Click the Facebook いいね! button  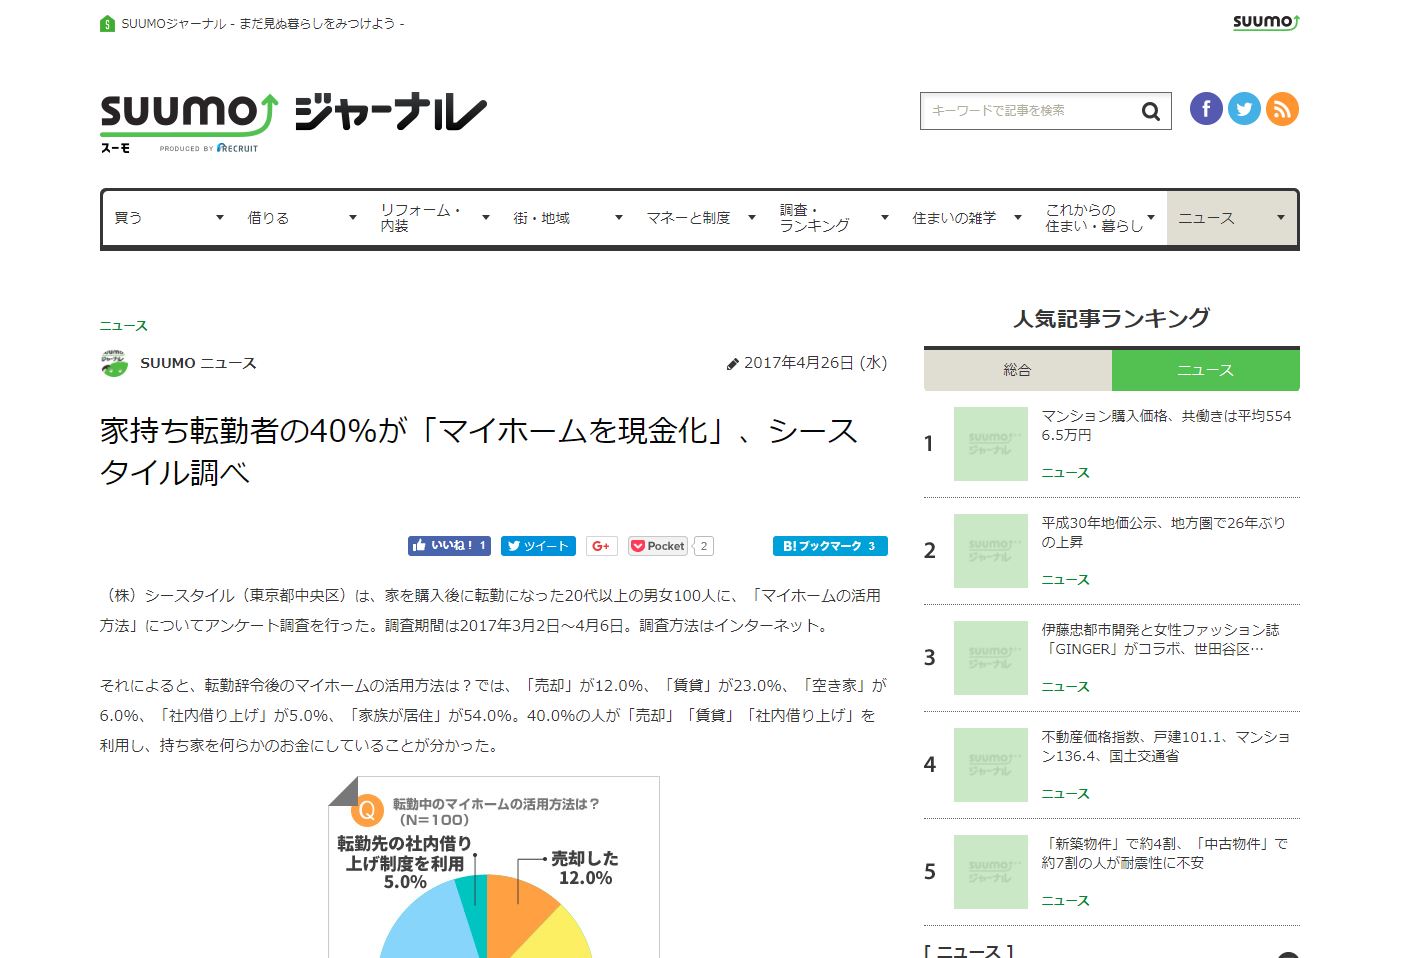pyautogui.click(x=449, y=546)
